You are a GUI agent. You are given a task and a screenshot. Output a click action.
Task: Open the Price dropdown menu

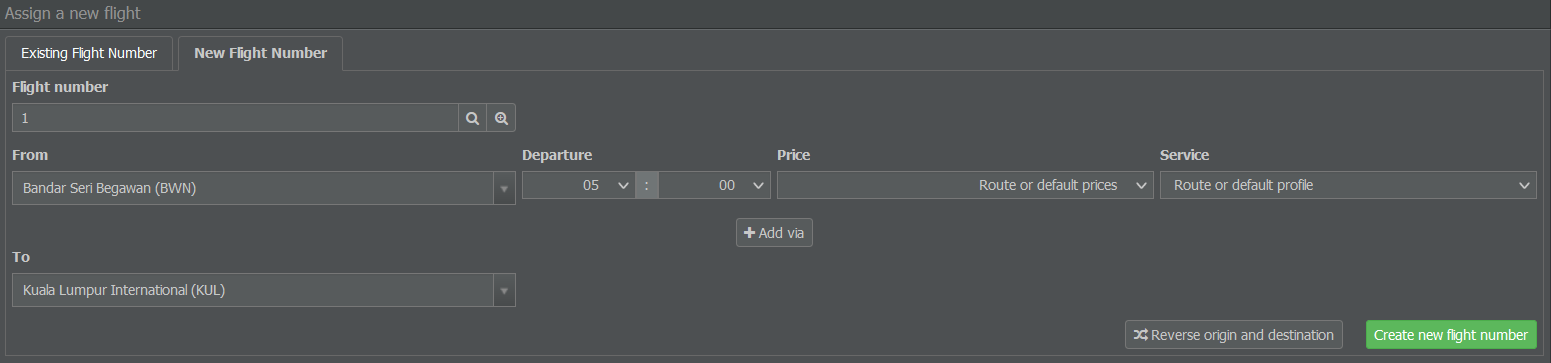(x=965, y=185)
